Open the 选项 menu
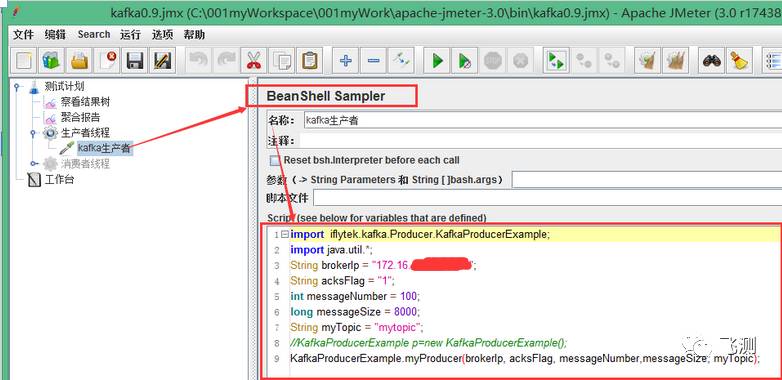Screen dimensions: 782x380 pos(162,34)
